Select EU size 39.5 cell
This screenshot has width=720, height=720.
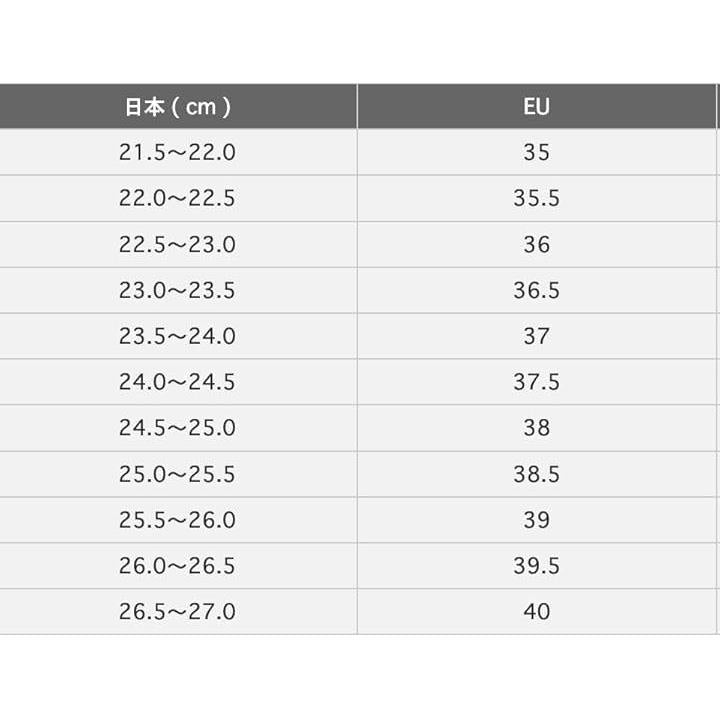point(536,566)
